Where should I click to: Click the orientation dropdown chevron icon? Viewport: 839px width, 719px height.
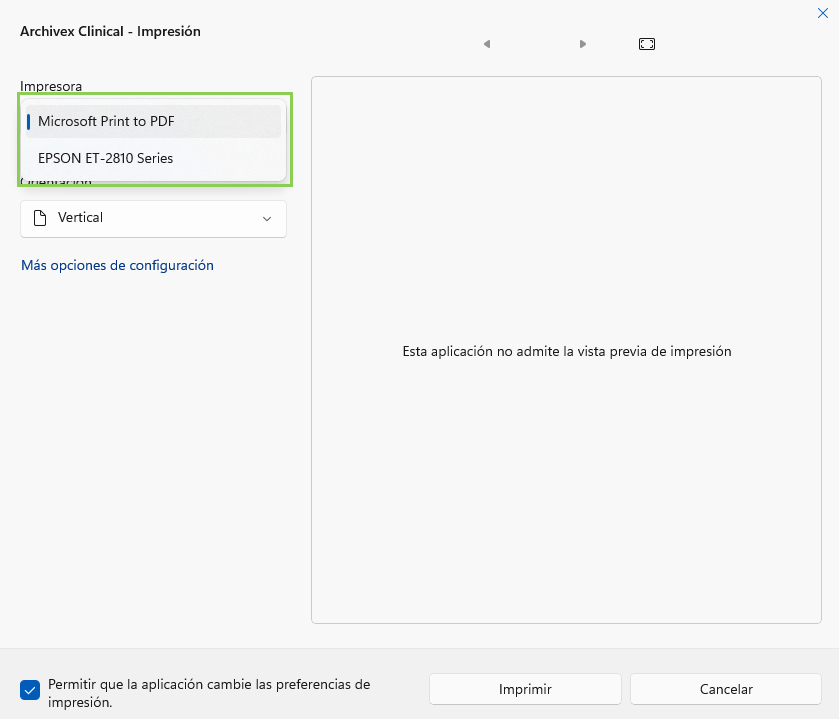tap(267, 218)
